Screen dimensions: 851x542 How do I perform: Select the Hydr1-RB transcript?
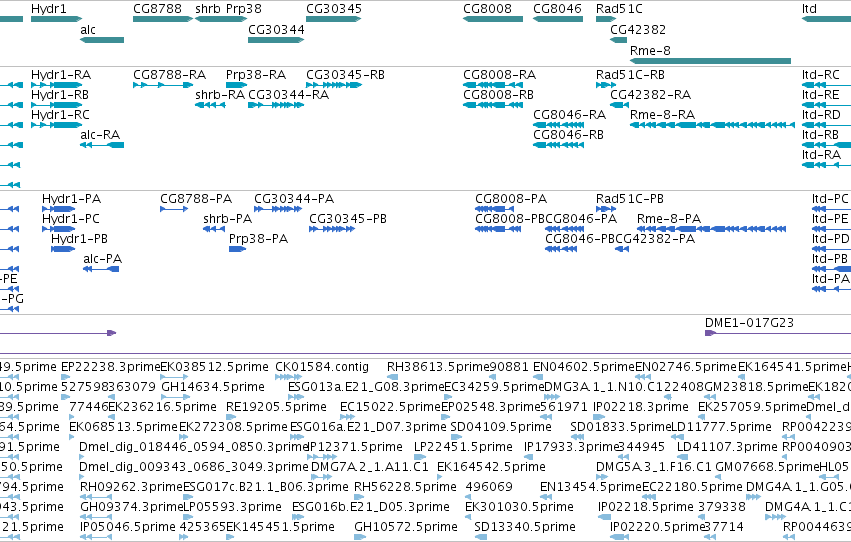56,105
